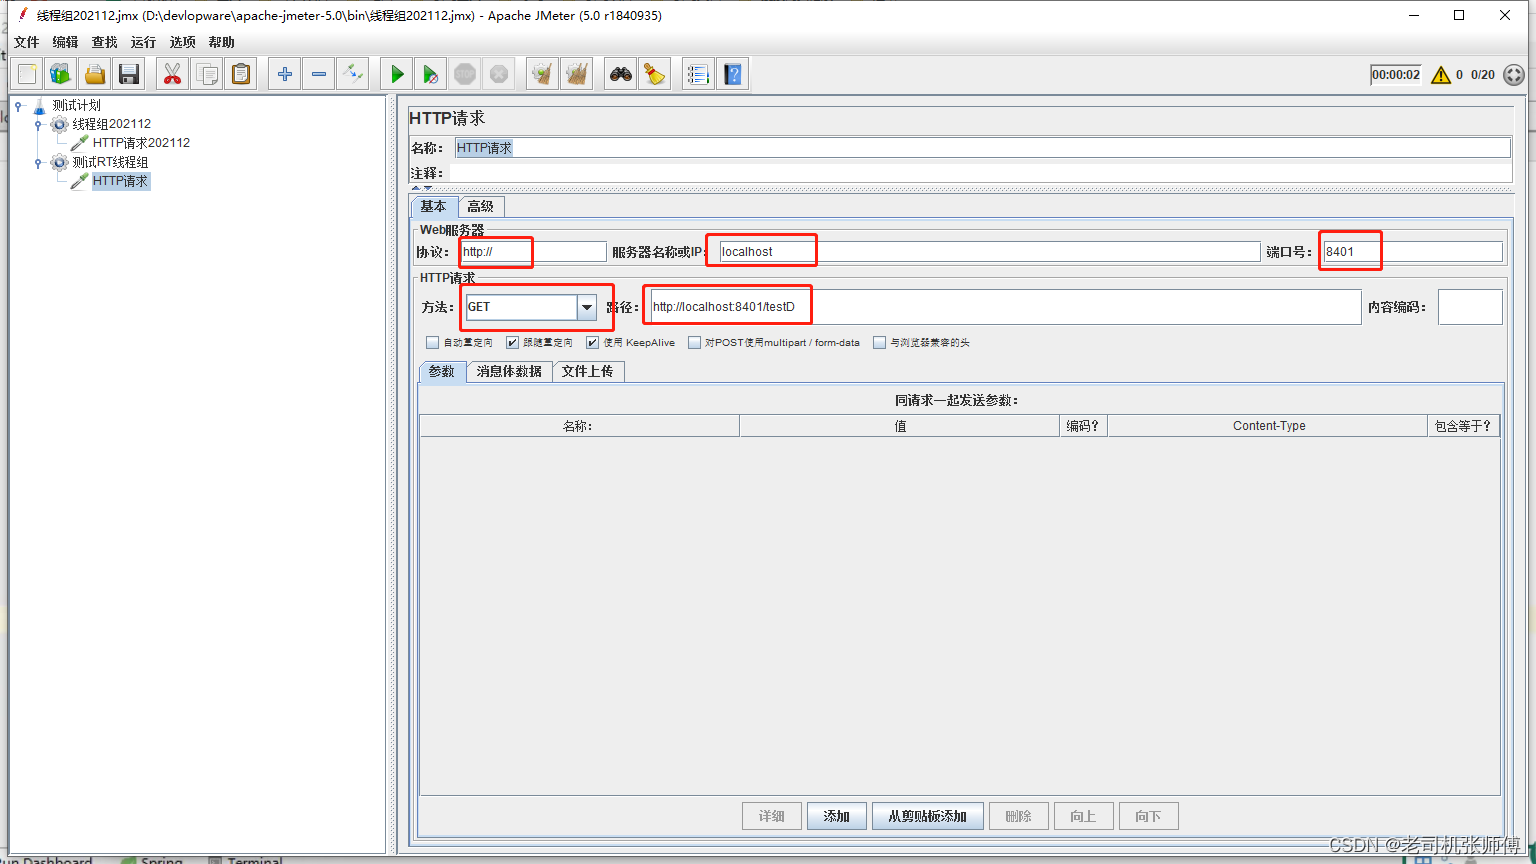Click the Shutdown gray X icon
The image size is (1536, 864).
[x=499, y=74]
